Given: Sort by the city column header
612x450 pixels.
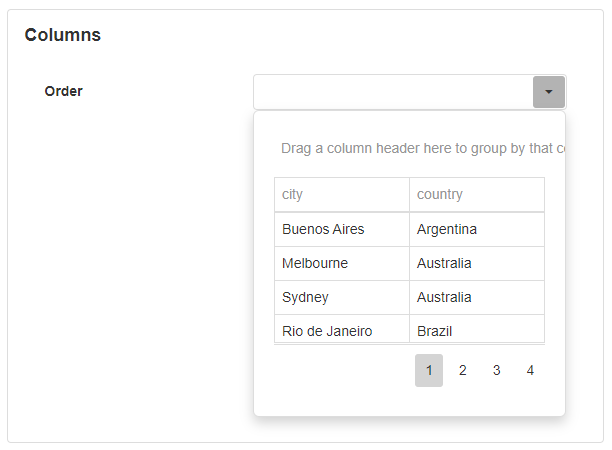Looking at the screenshot, I should 341,195.
